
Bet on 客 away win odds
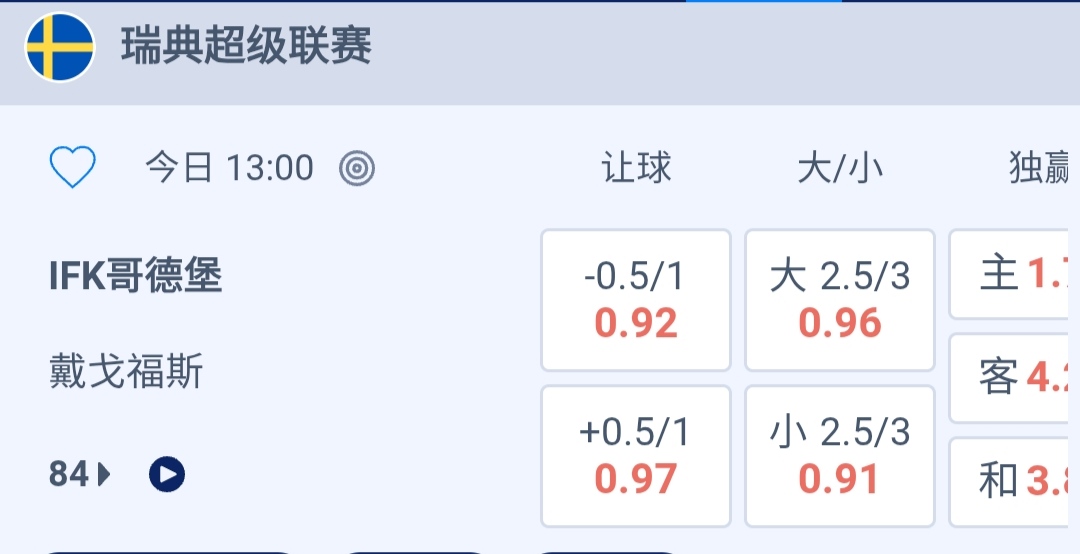[x=1016, y=378]
